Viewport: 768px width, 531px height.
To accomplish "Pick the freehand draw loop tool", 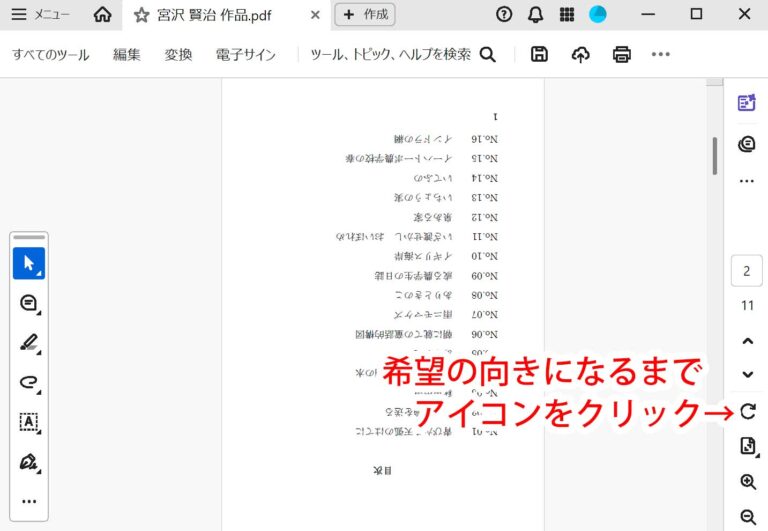I will pyautogui.click(x=29, y=382).
